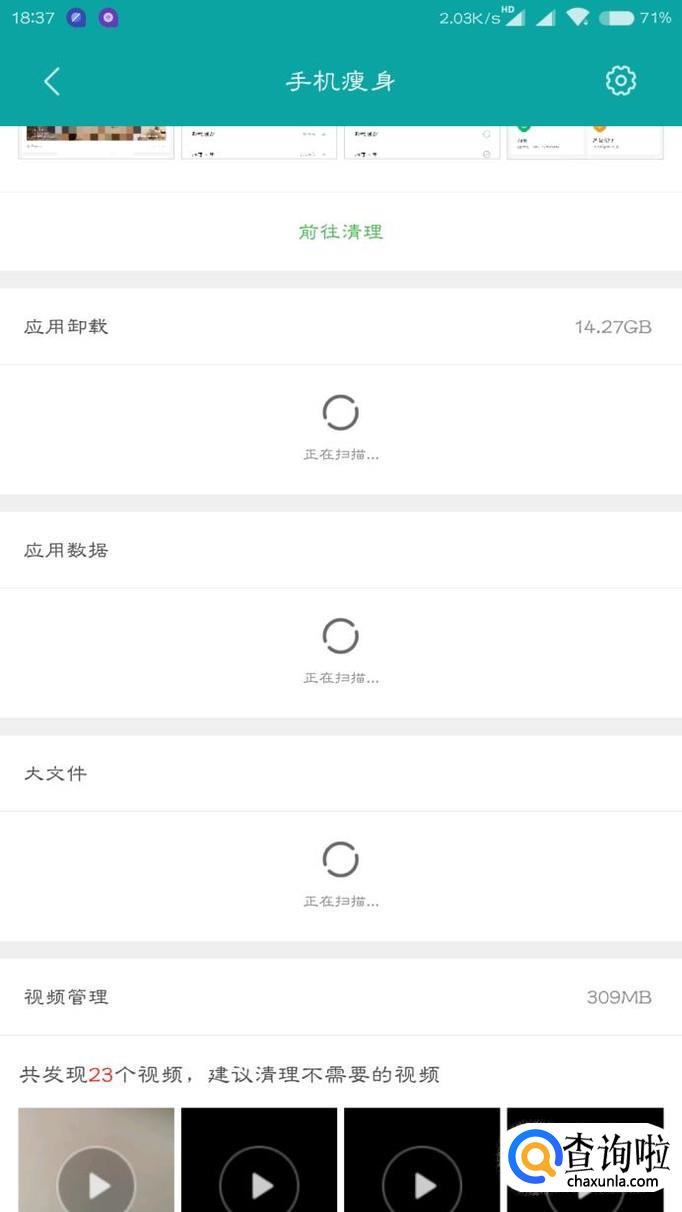The image size is (682, 1212).
Task: Play the third video thumbnail
Action: (423, 1185)
